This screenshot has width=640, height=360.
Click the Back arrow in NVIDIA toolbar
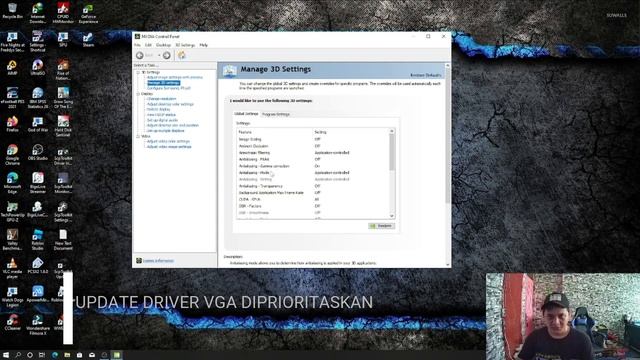(x=140, y=55)
